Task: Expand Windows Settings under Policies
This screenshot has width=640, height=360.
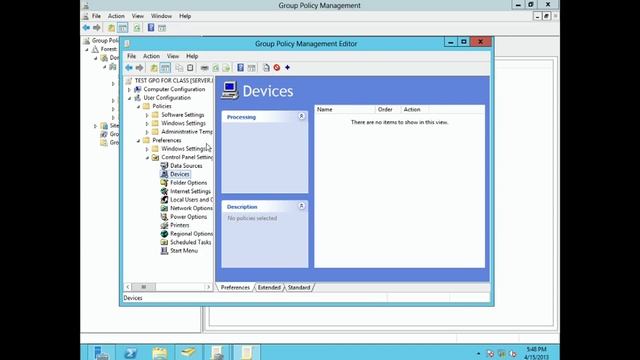Action: pyautogui.click(x=147, y=124)
